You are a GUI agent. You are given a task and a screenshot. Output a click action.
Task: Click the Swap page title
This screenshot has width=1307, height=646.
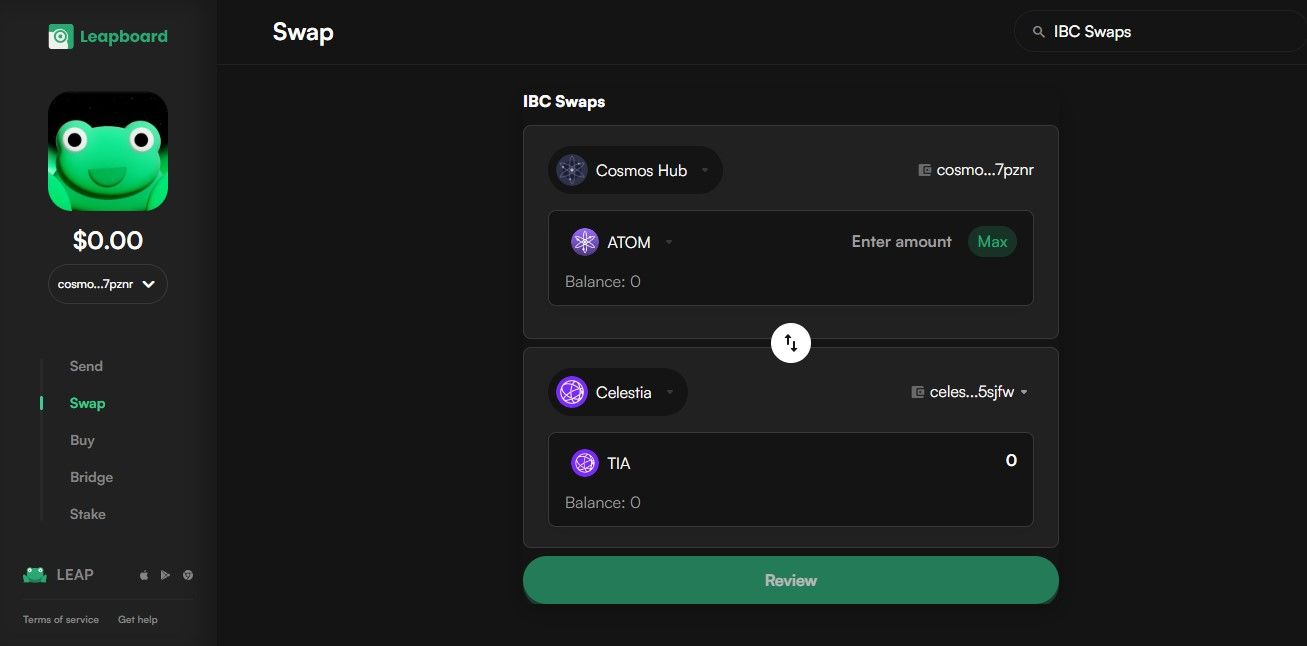[x=303, y=32]
